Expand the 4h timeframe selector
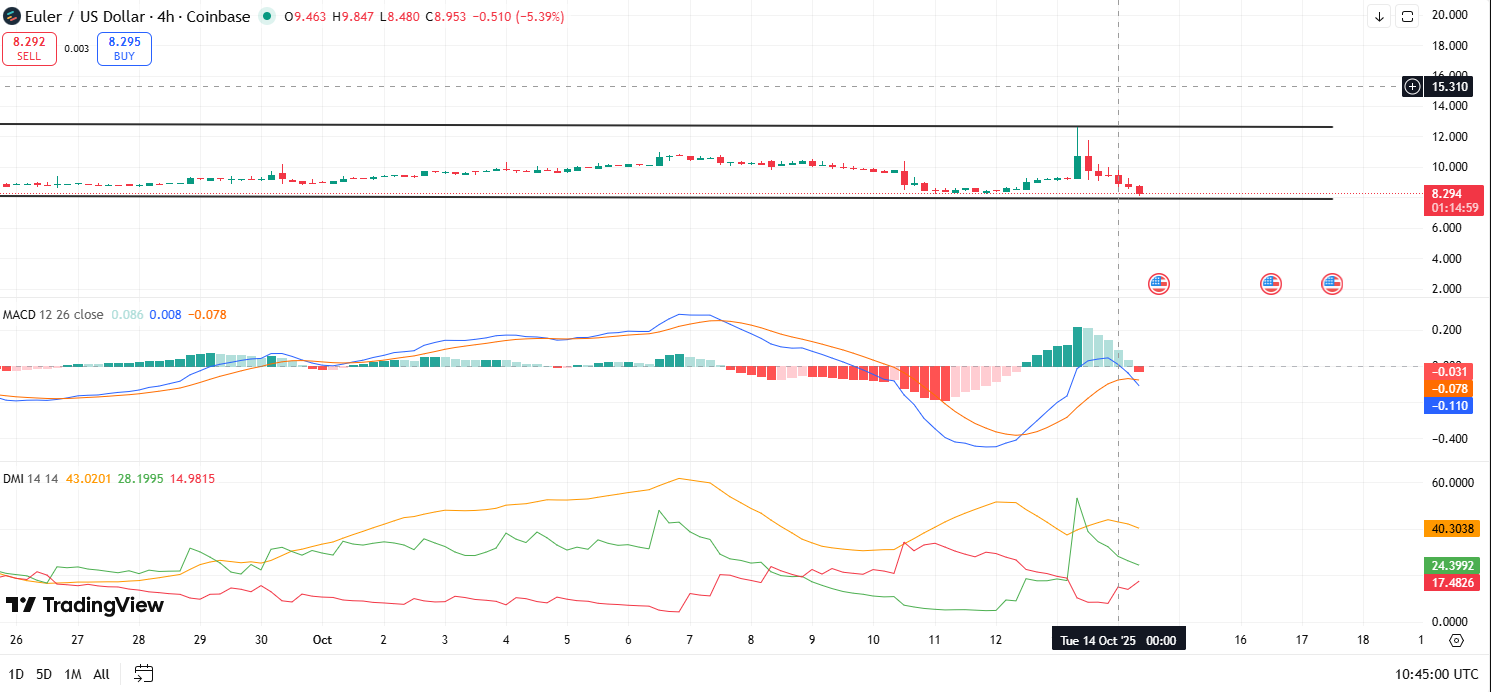The width and height of the screenshot is (1491, 692). [x=165, y=16]
